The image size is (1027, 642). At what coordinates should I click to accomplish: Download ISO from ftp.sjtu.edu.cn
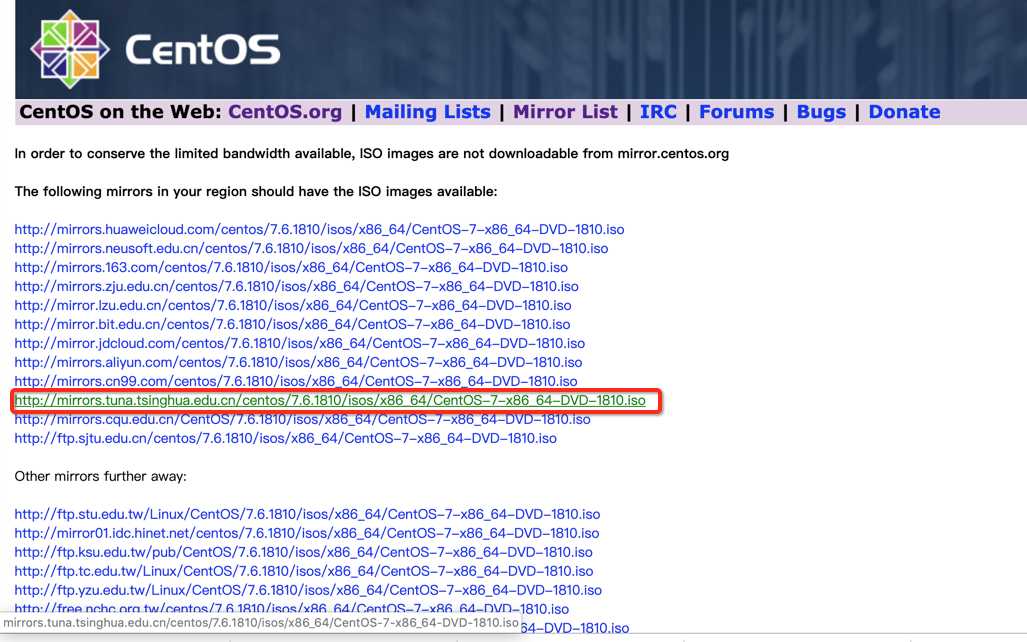point(286,438)
